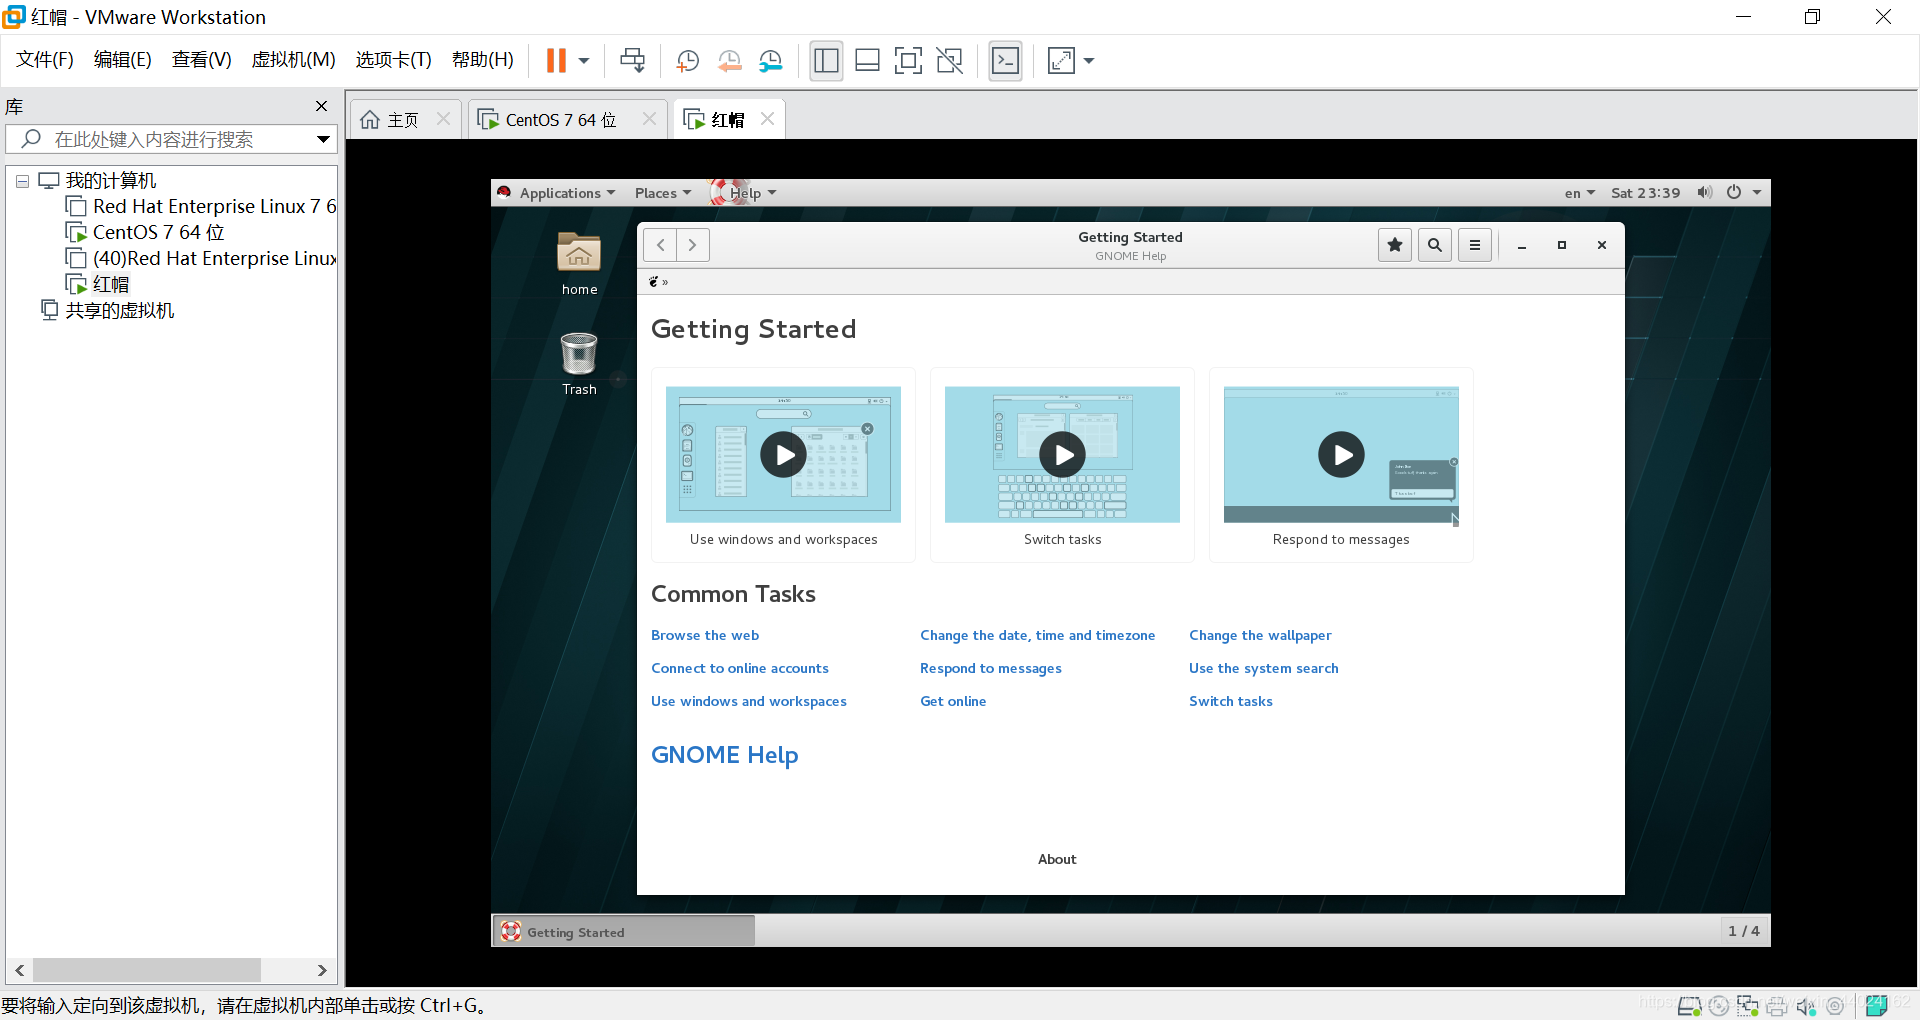Open Connect to online accounts link
The height and width of the screenshot is (1020, 1920).
(740, 668)
